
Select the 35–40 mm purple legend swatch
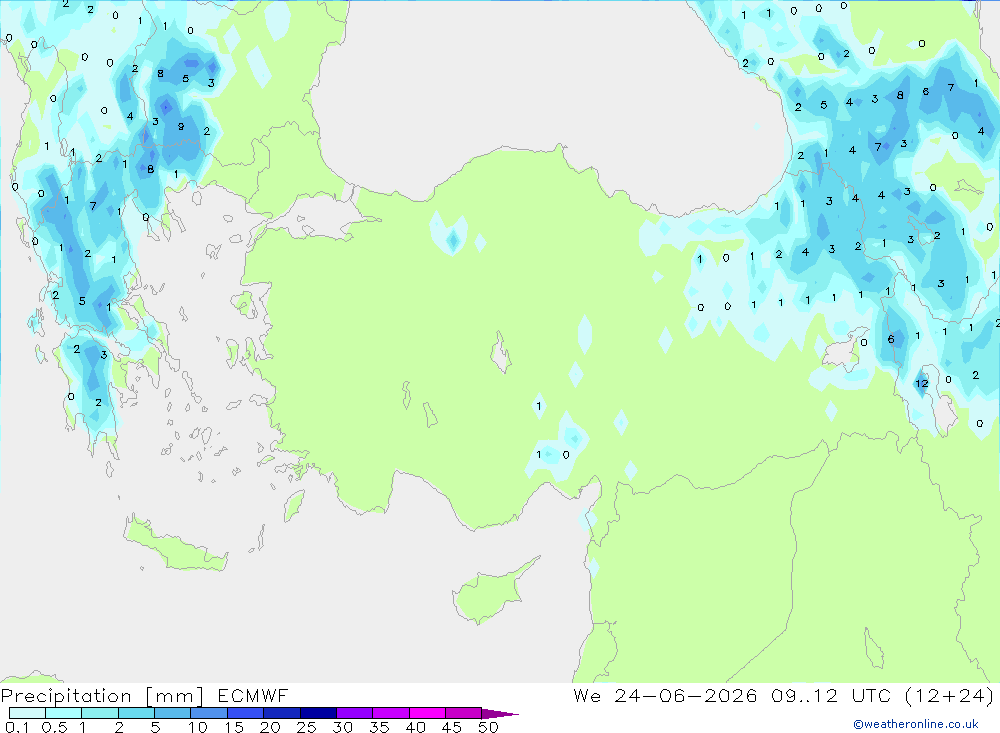pos(391,713)
